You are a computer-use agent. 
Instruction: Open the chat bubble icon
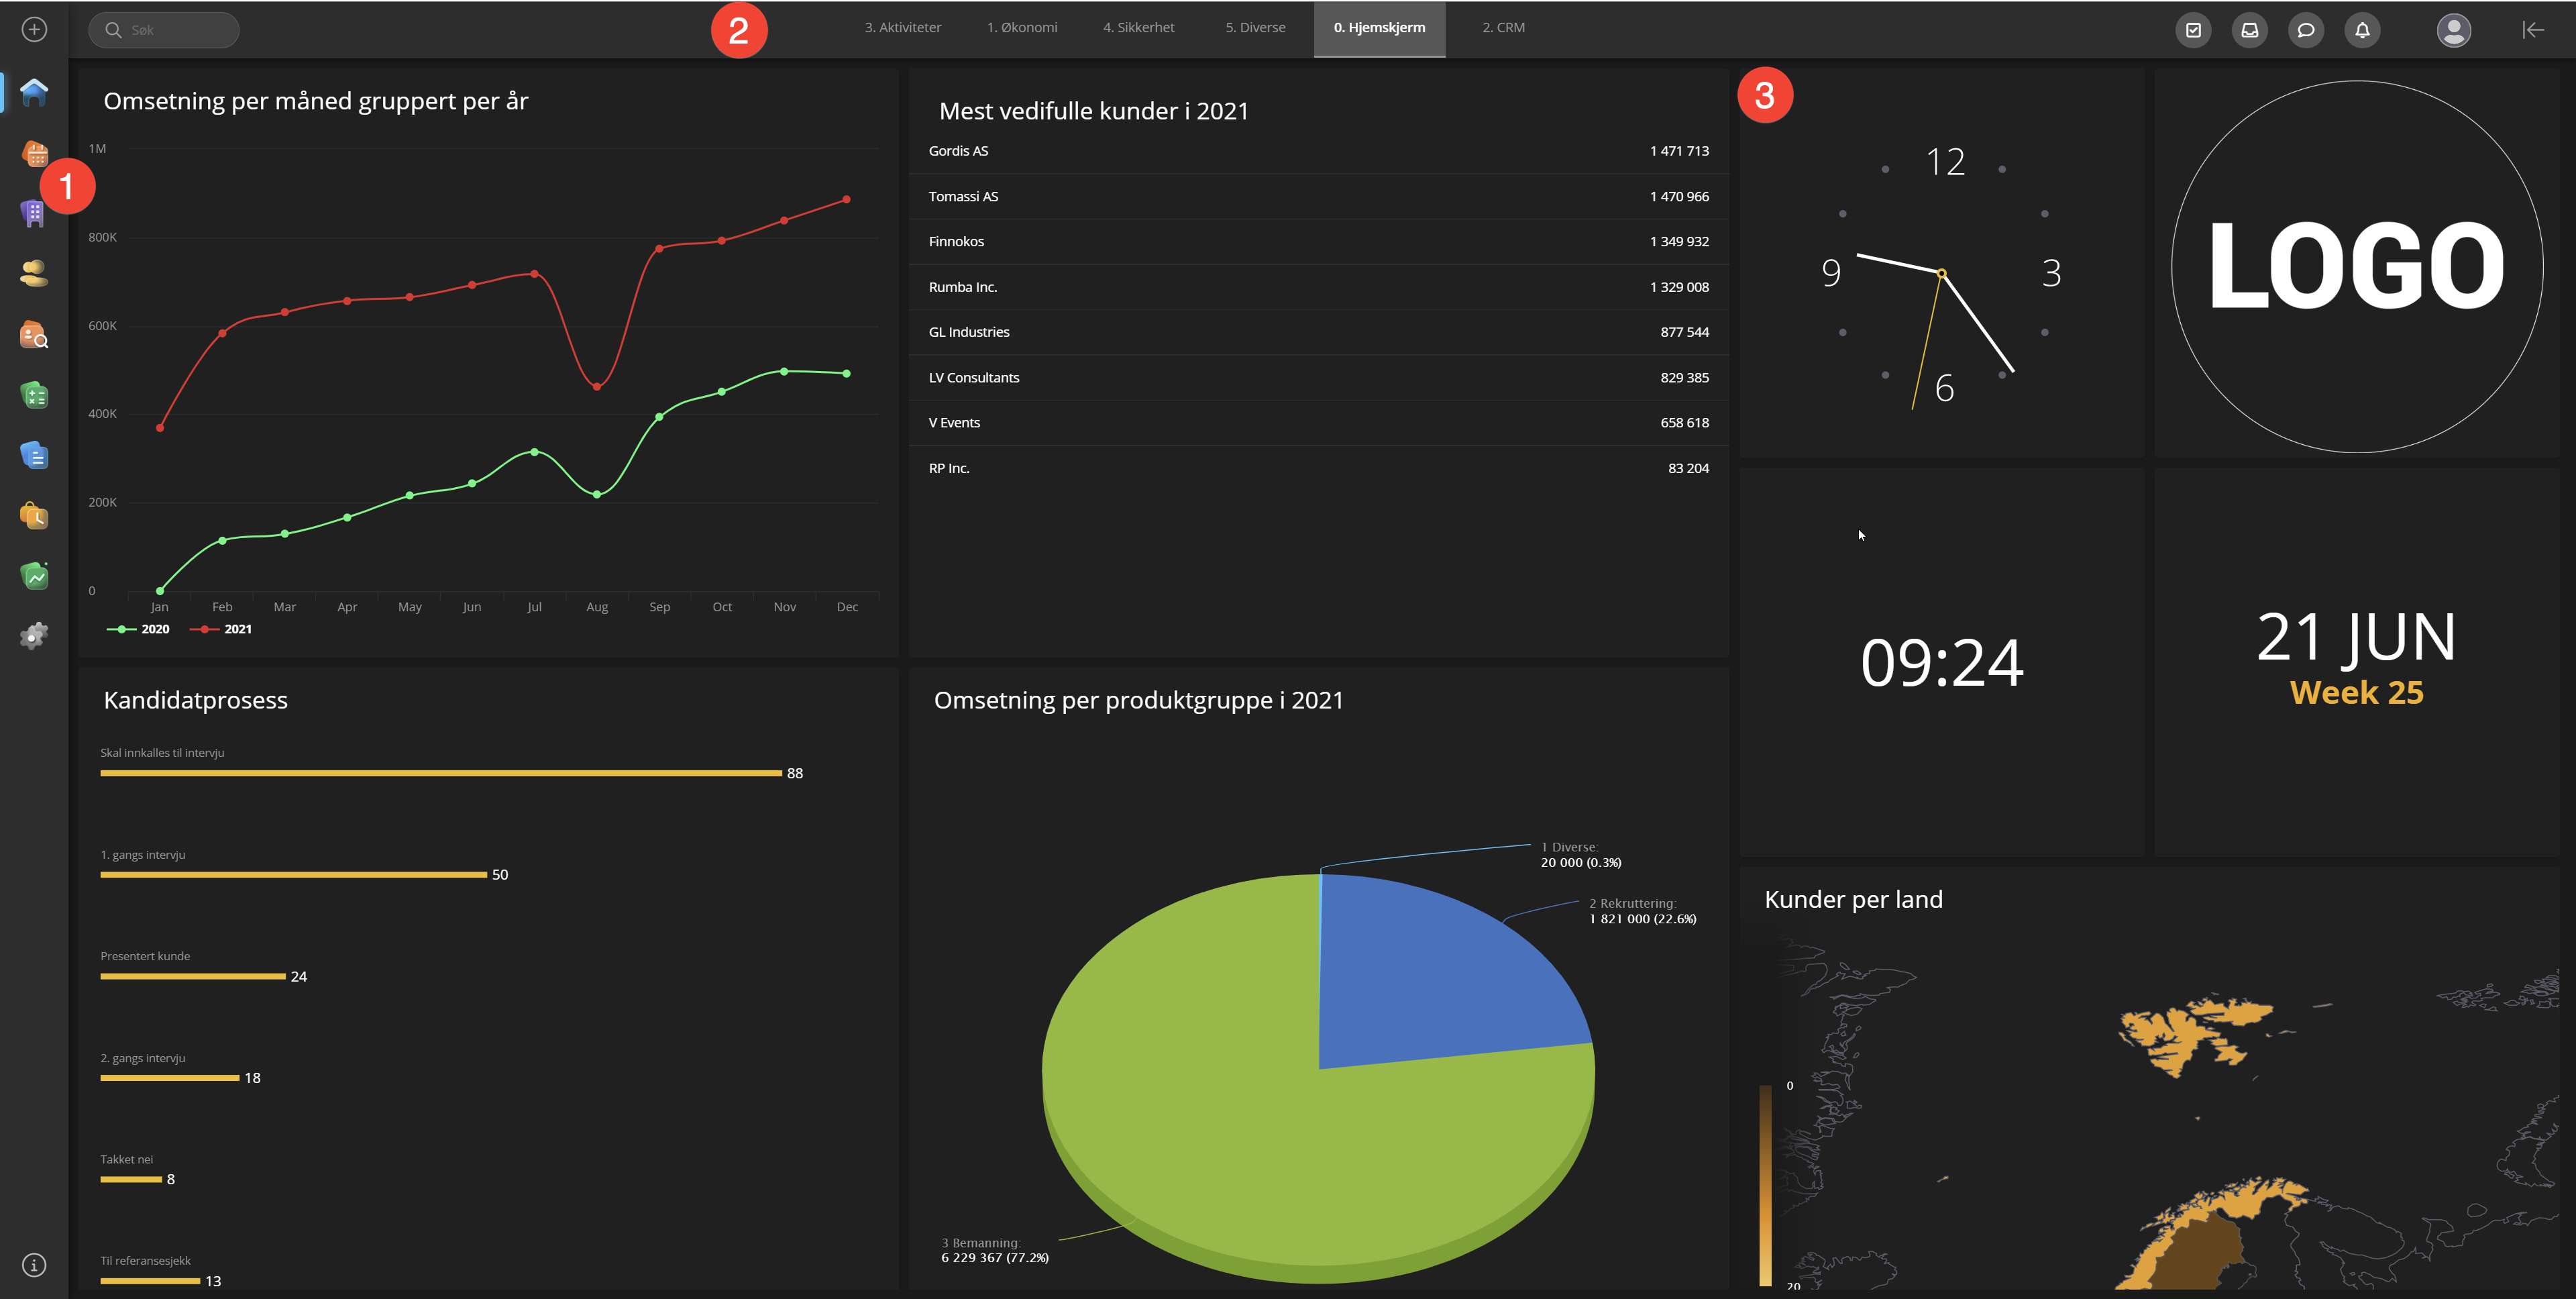(2306, 30)
